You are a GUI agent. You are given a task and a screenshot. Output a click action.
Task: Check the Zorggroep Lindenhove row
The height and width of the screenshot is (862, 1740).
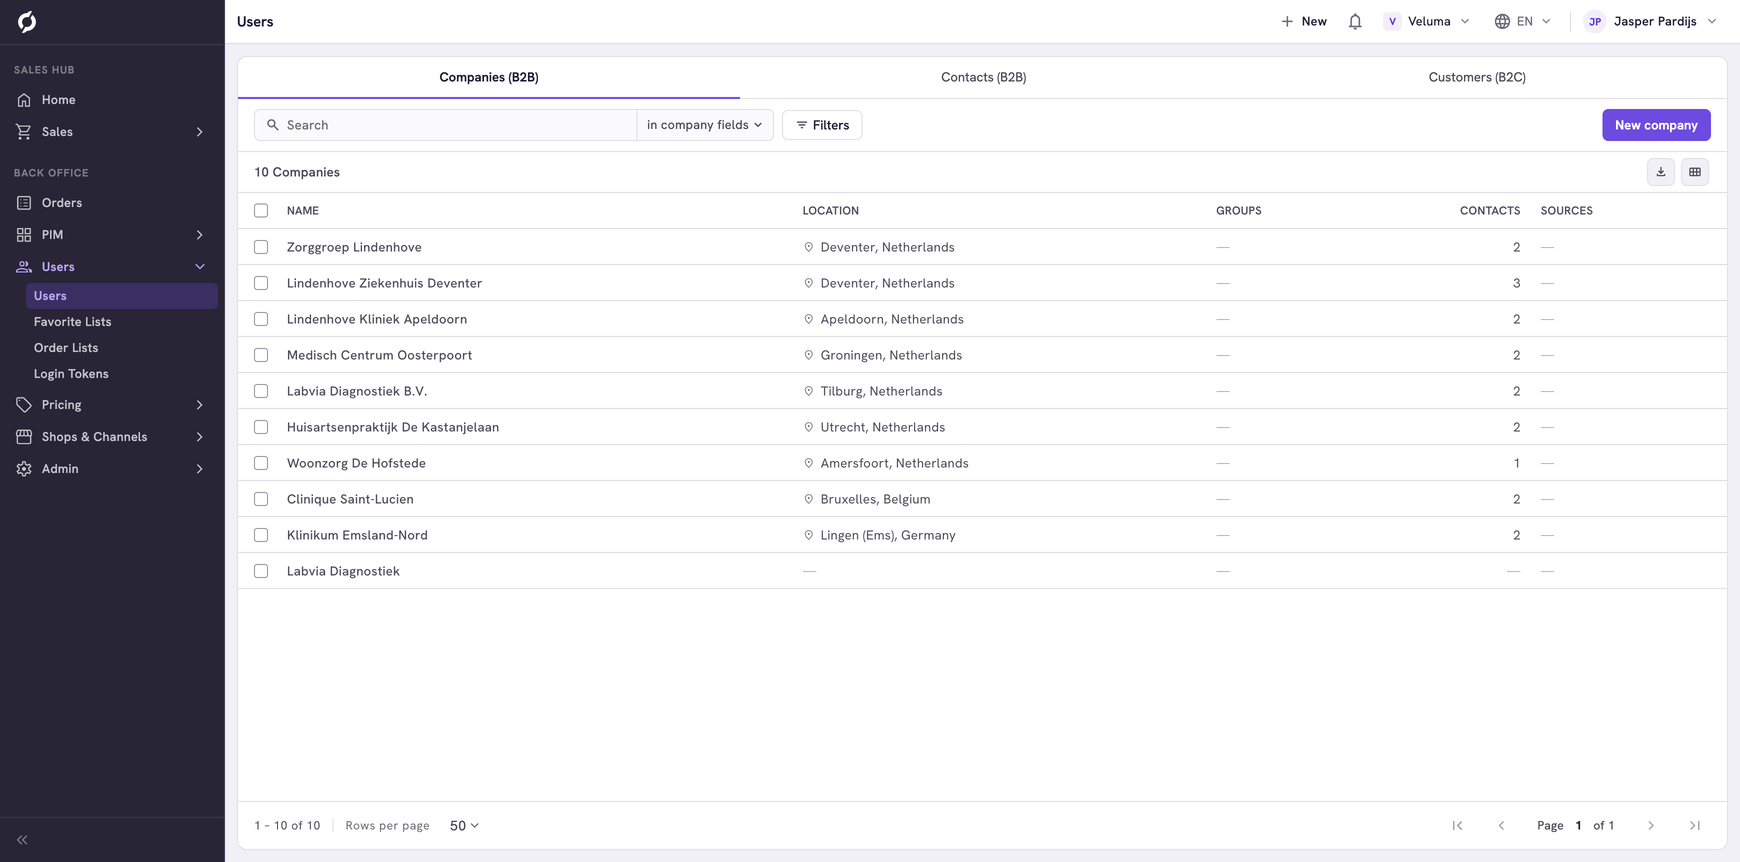(261, 247)
